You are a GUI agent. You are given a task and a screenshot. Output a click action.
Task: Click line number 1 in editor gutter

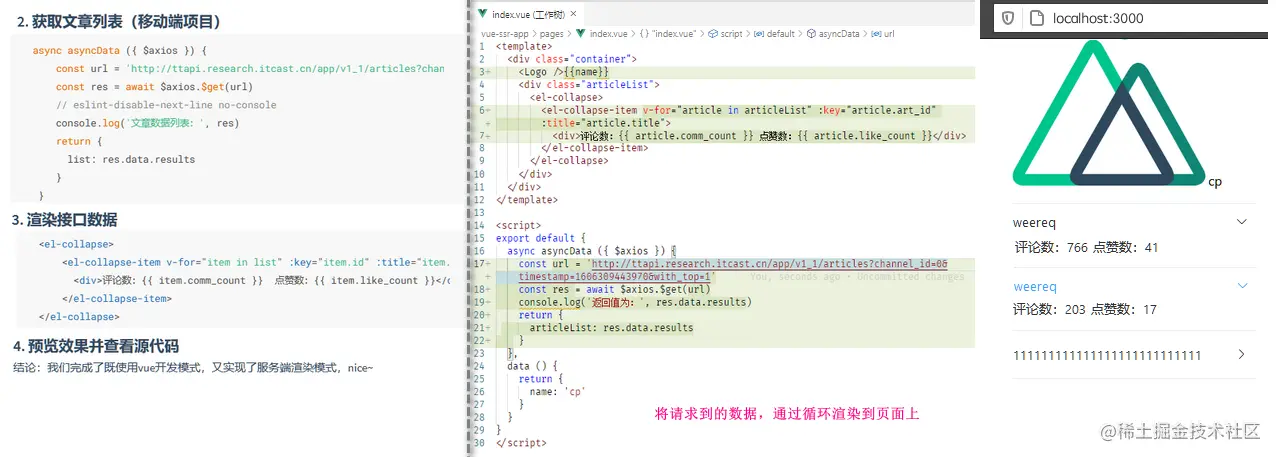point(482,46)
